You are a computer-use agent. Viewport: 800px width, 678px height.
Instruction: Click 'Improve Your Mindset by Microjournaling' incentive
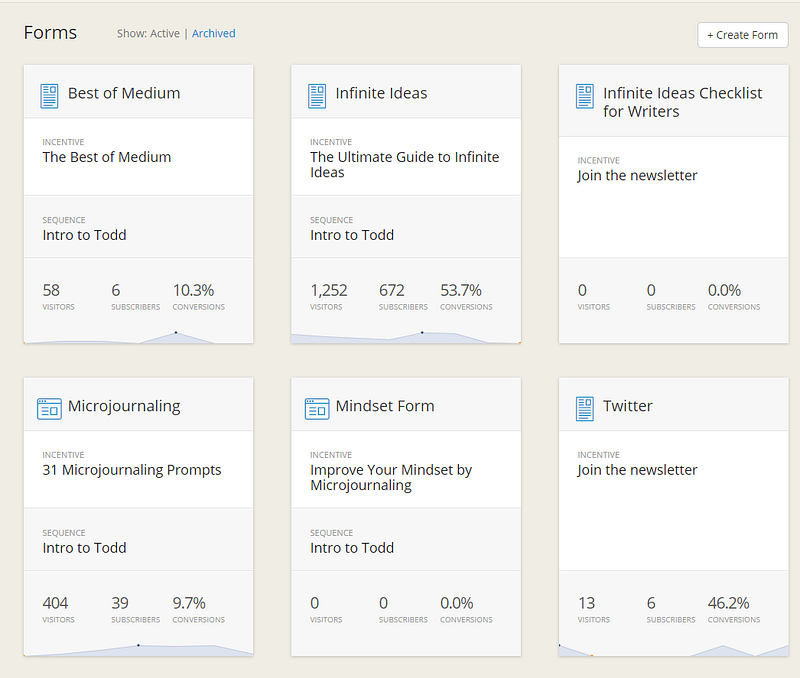coord(391,478)
